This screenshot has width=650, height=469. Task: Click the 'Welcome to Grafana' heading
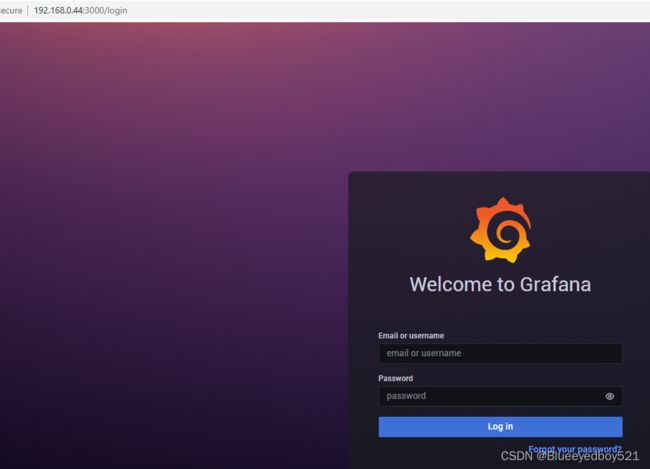[x=500, y=284]
